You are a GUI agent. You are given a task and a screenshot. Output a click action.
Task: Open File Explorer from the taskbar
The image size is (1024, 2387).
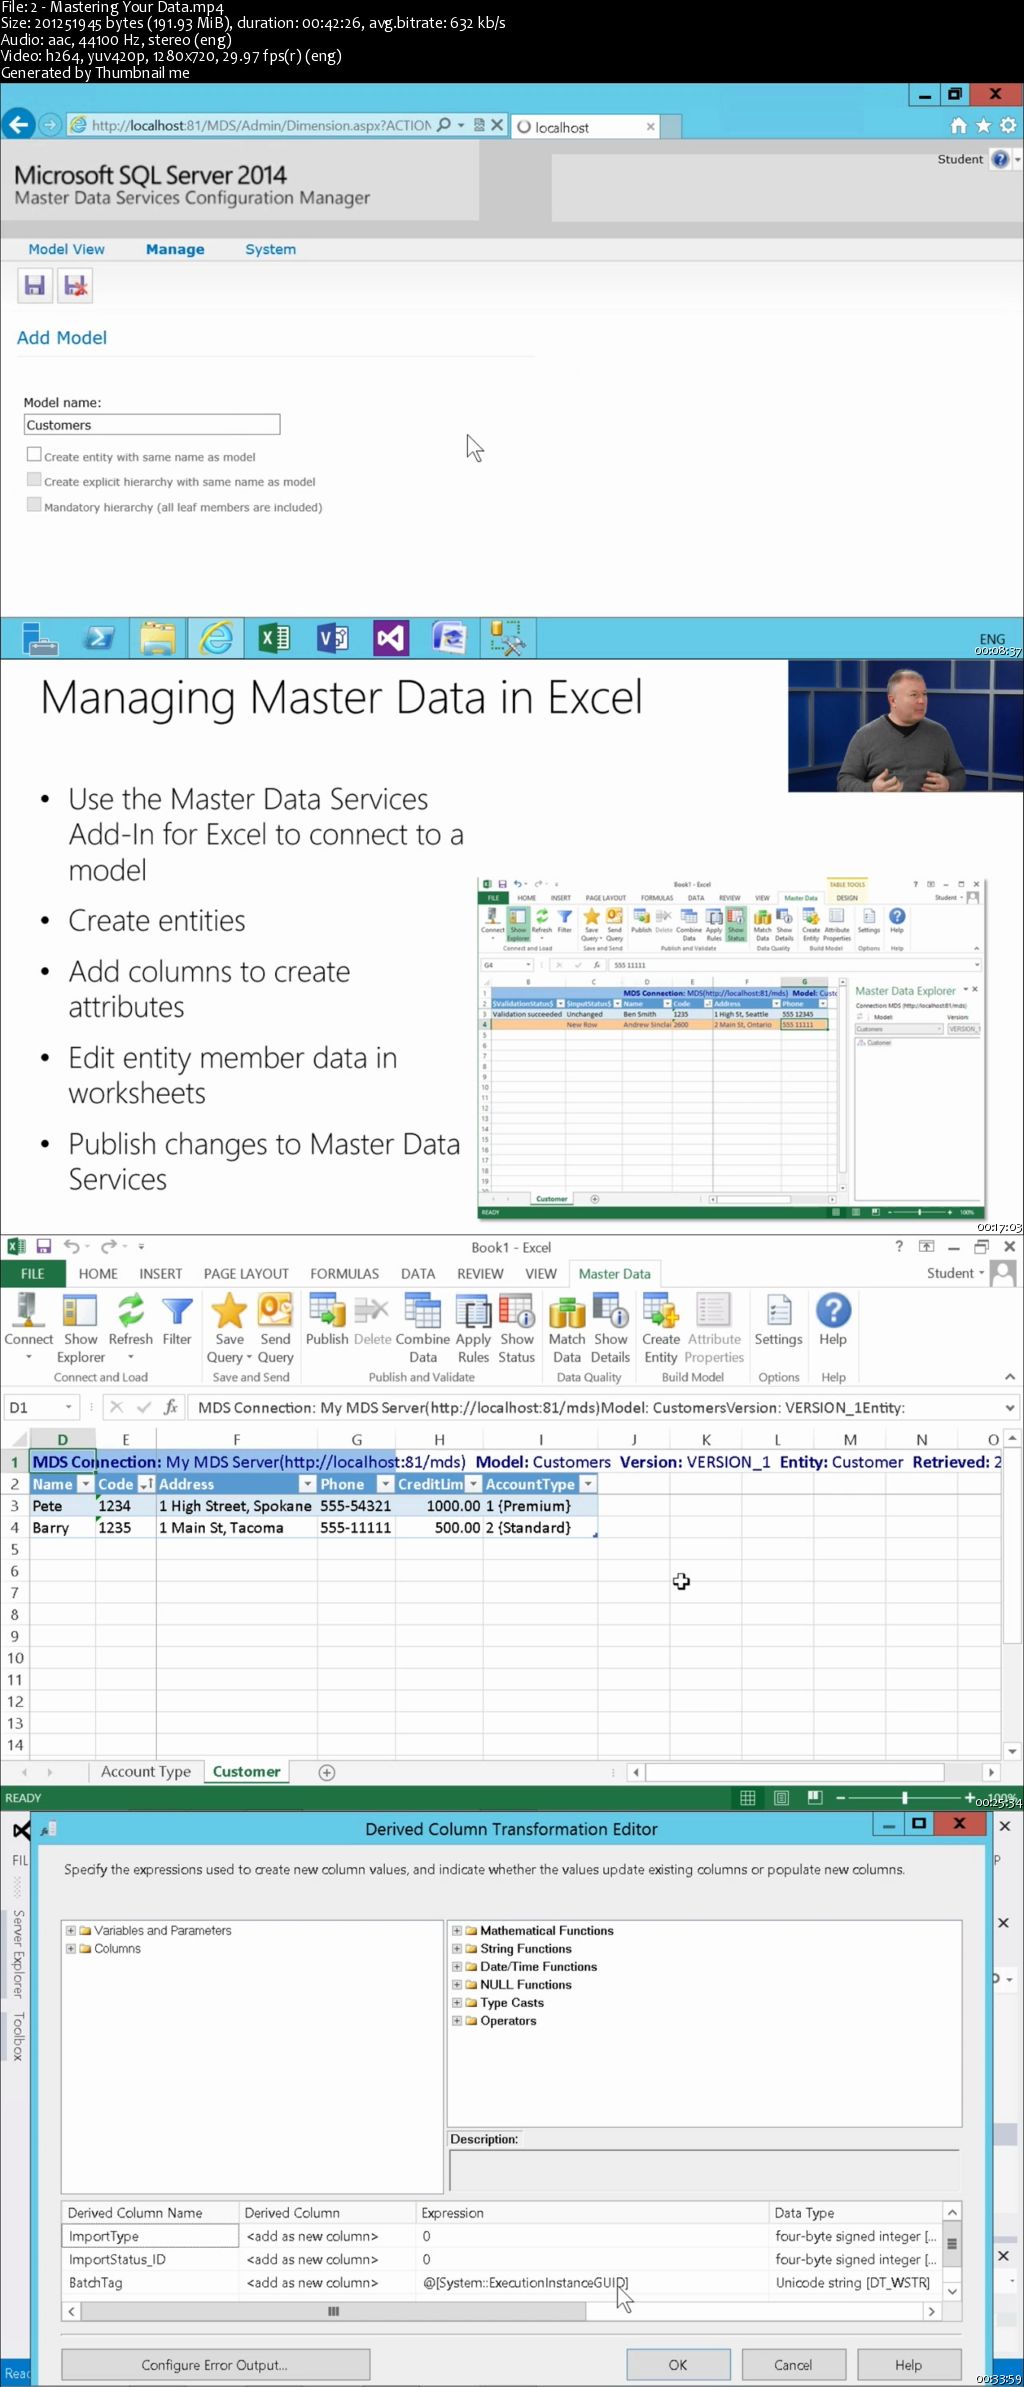[158, 638]
